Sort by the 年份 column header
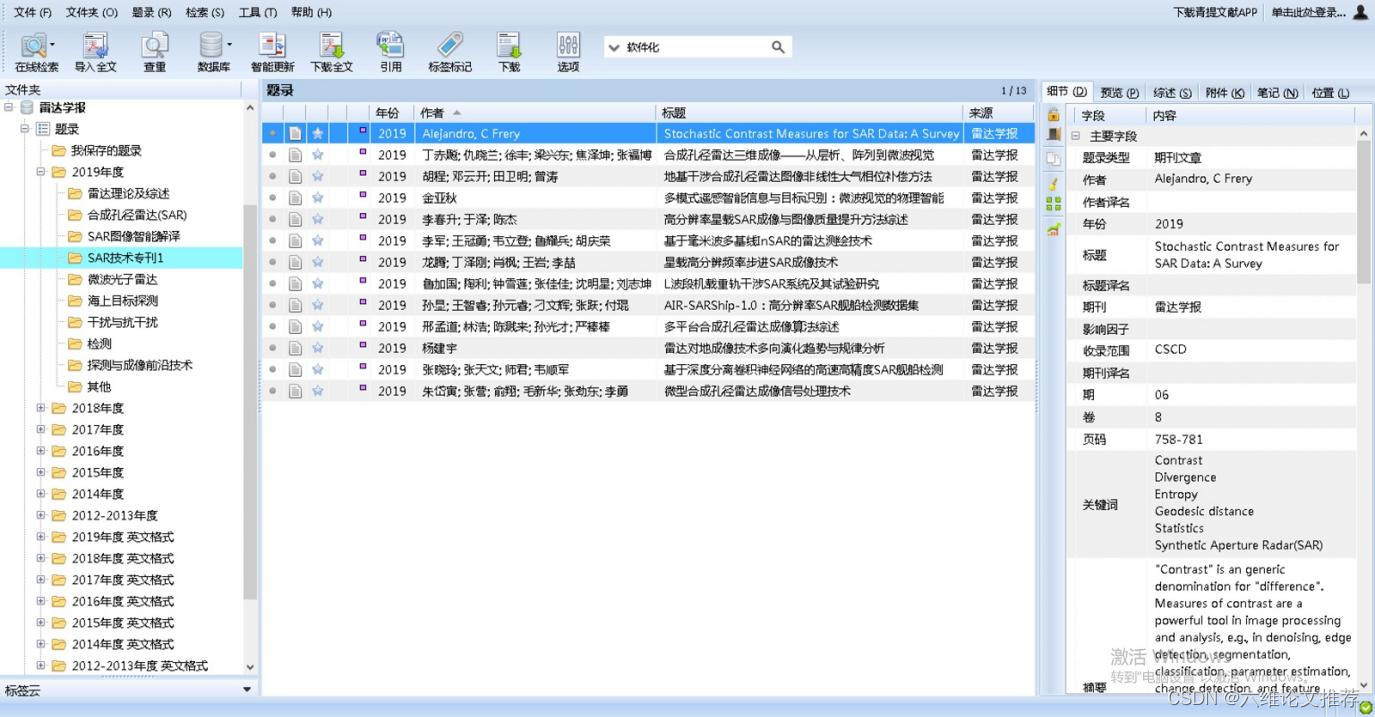 coord(391,113)
